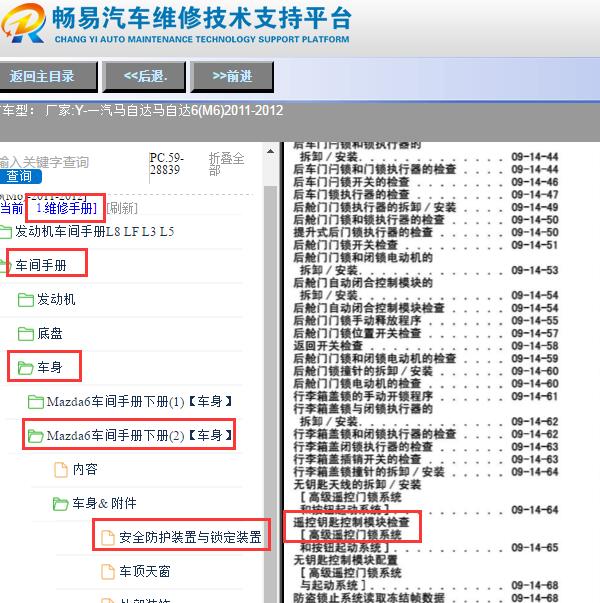Click page number 09-14-65

[535, 548]
